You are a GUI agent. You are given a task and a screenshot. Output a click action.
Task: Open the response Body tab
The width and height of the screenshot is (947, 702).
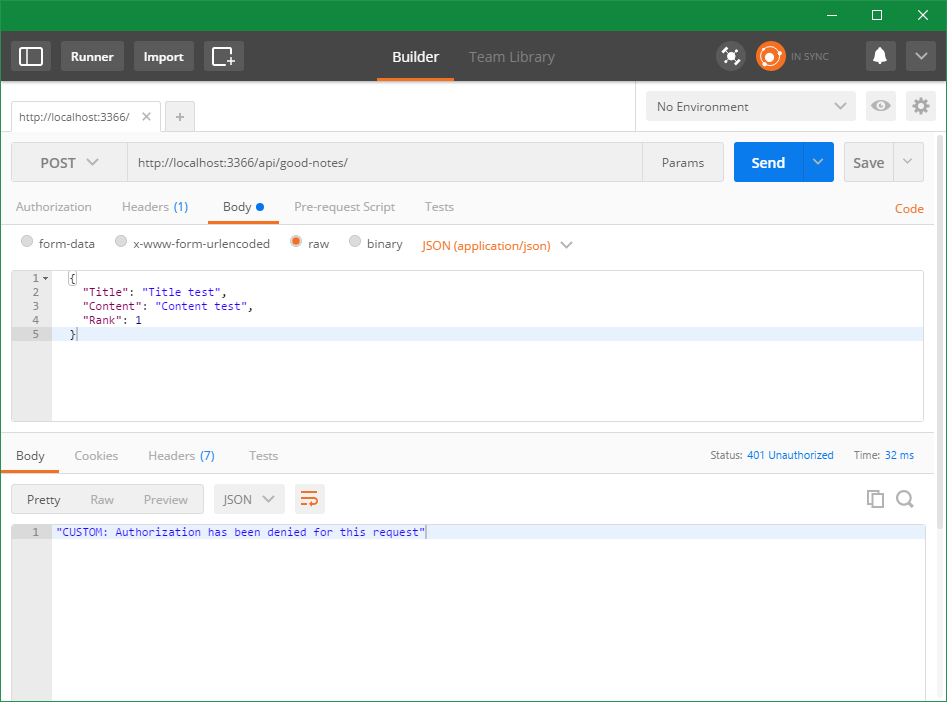click(x=30, y=456)
